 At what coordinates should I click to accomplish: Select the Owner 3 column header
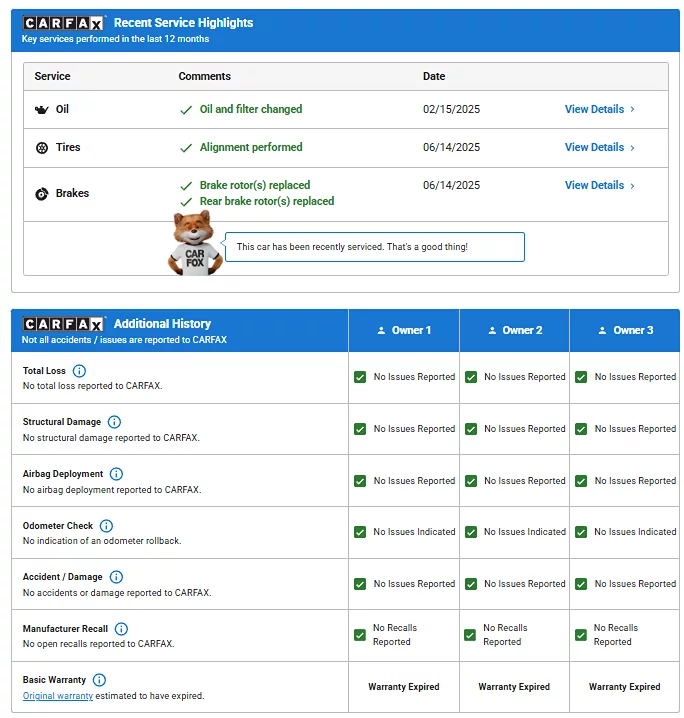(x=624, y=331)
